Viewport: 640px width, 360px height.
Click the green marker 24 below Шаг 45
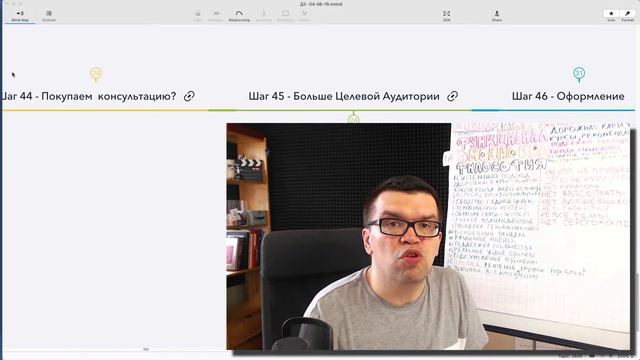click(353, 119)
